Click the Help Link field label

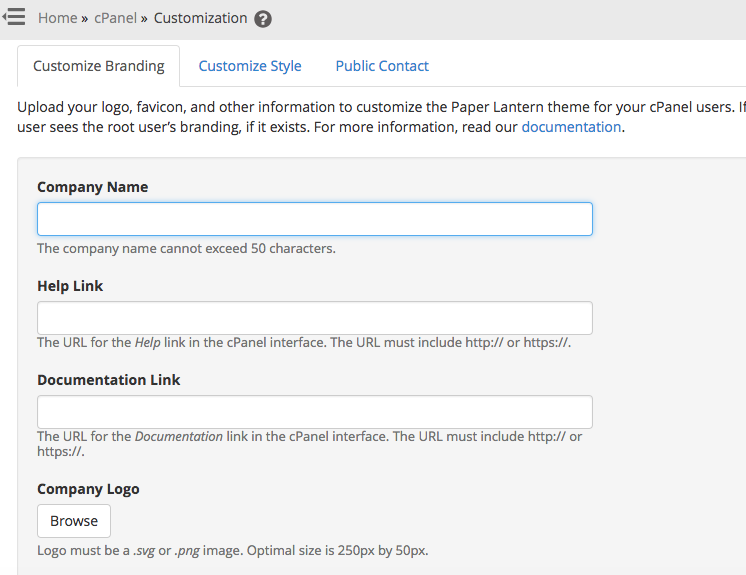[x=70, y=286]
